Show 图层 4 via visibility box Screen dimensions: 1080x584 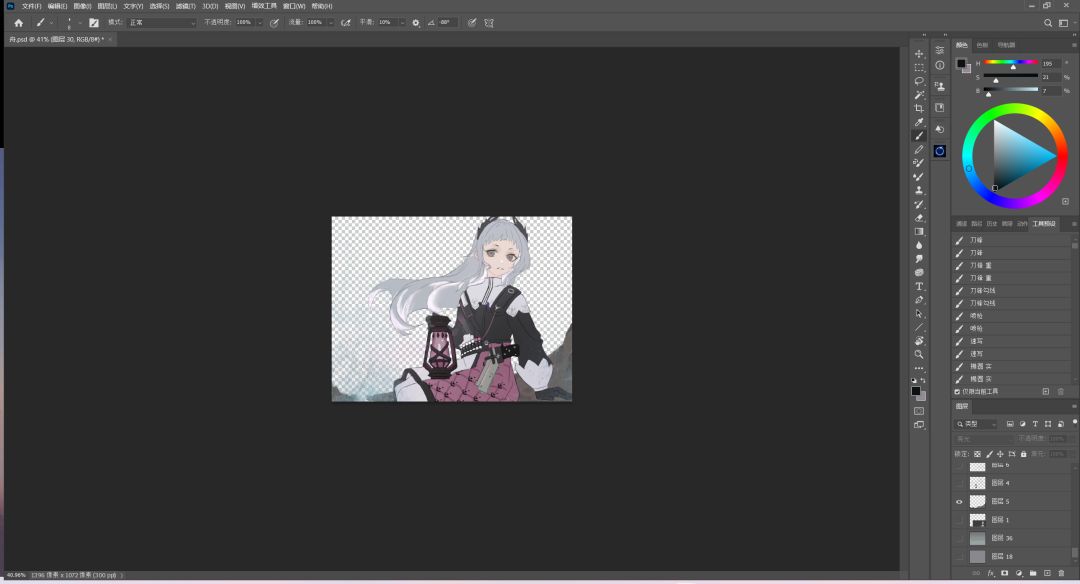[960, 483]
